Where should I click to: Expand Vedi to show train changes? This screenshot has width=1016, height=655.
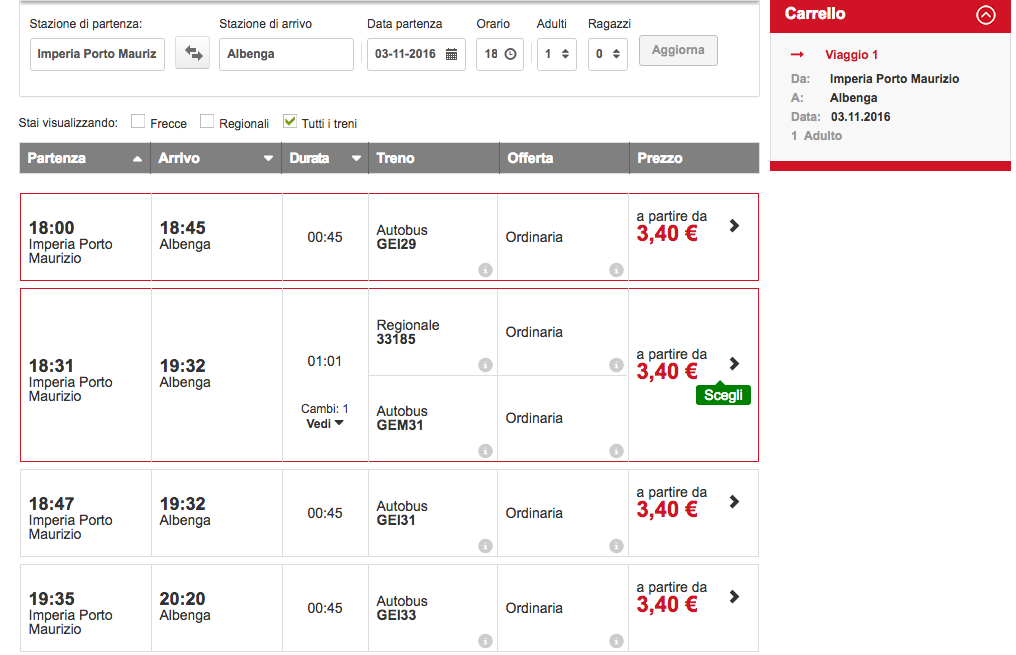point(324,424)
